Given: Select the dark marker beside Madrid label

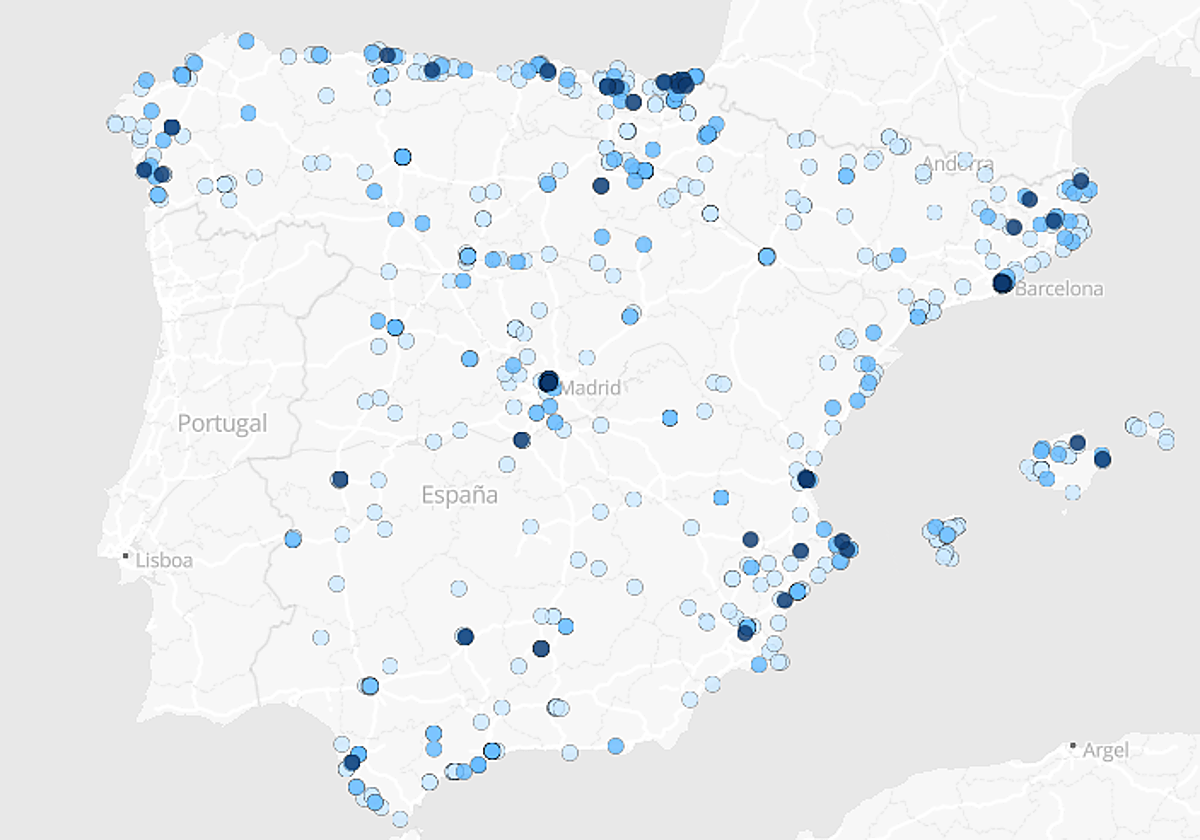Looking at the screenshot, I should 548,381.
